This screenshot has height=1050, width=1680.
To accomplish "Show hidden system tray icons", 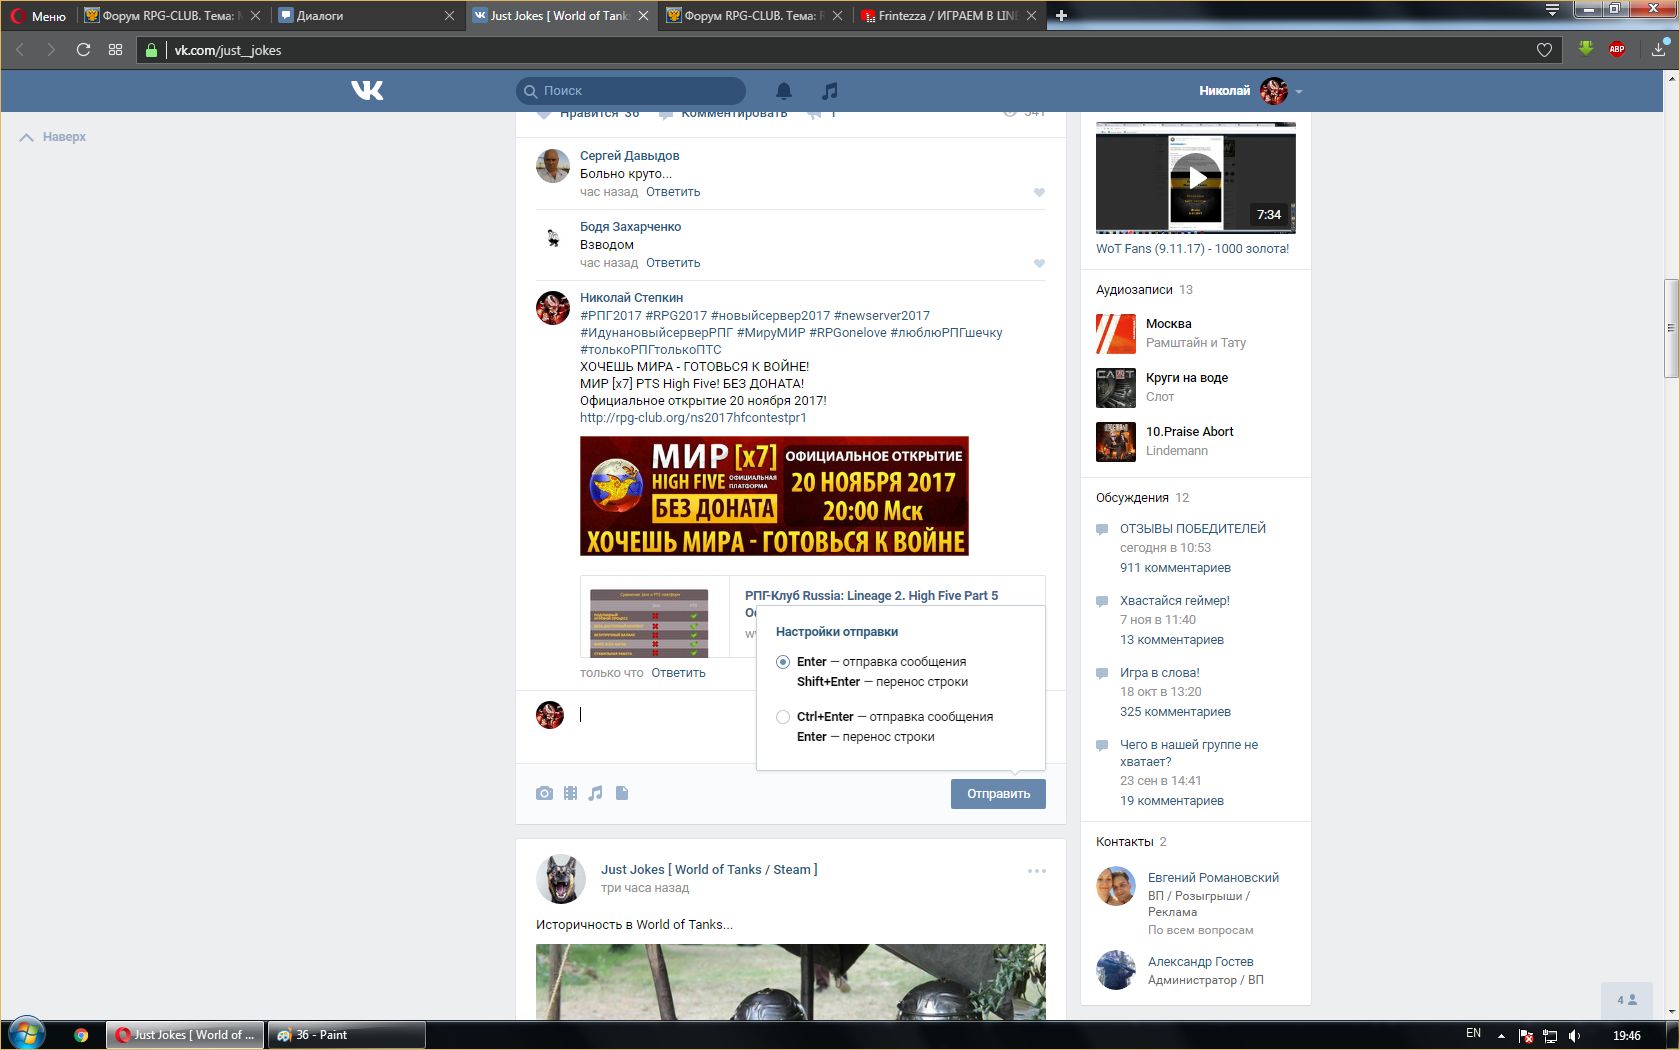I will [1500, 1035].
